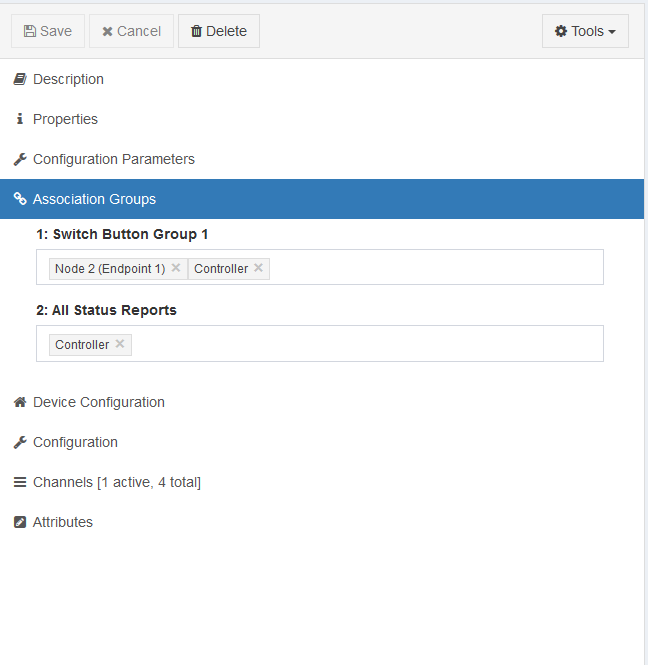Click the book icon beside Description
648x665 pixels.
click(20, 79)
